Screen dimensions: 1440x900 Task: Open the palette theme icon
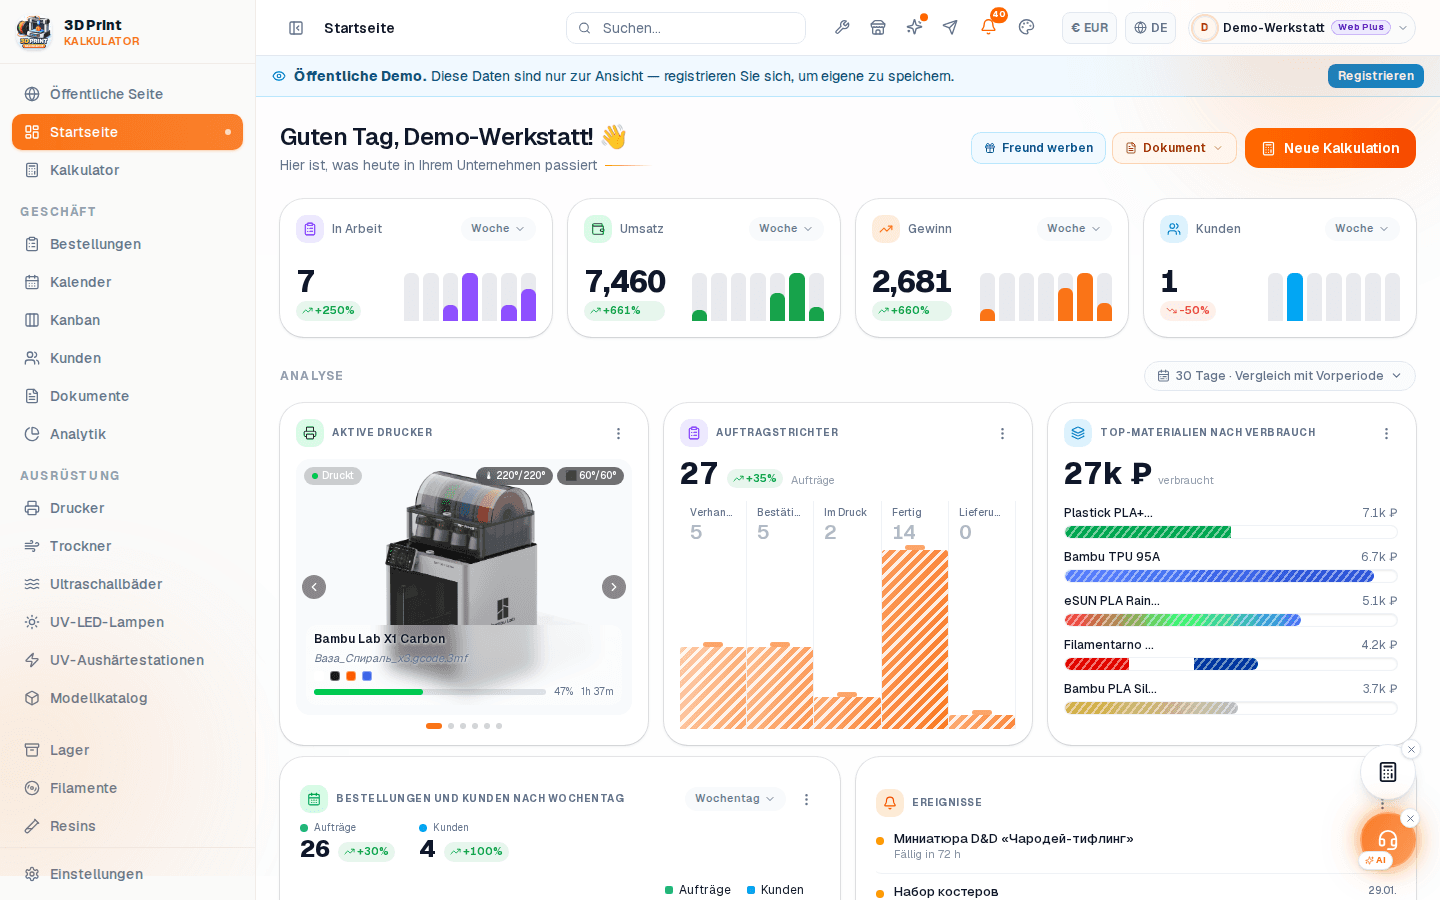click(1026, 27)
